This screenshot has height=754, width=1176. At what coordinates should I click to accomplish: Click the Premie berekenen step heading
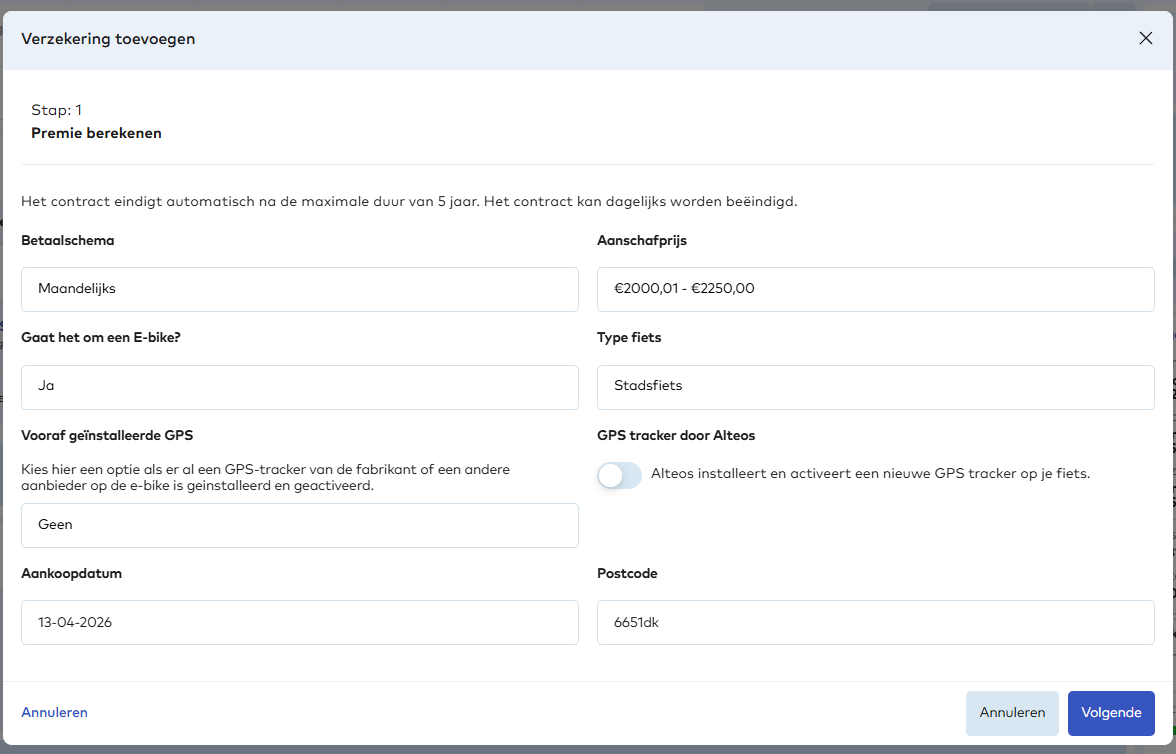click(96, 133)
